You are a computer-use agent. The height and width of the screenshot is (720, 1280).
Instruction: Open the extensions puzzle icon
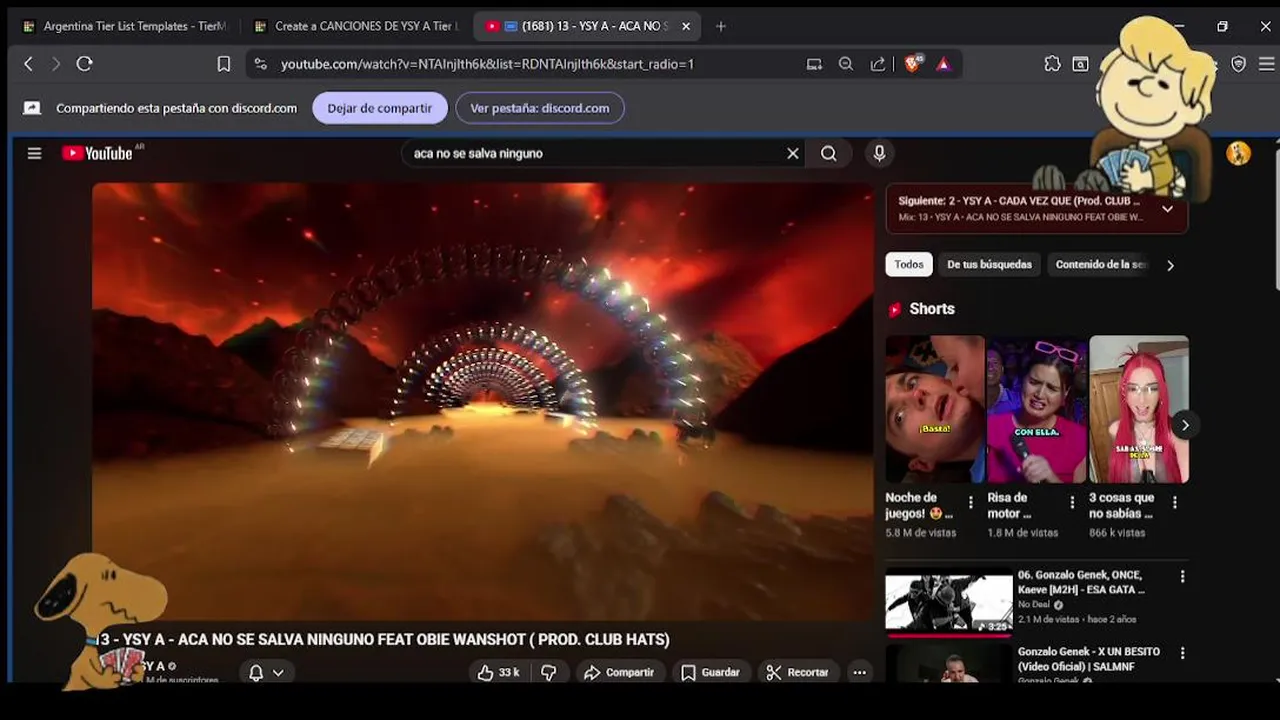click(1052, 64)
